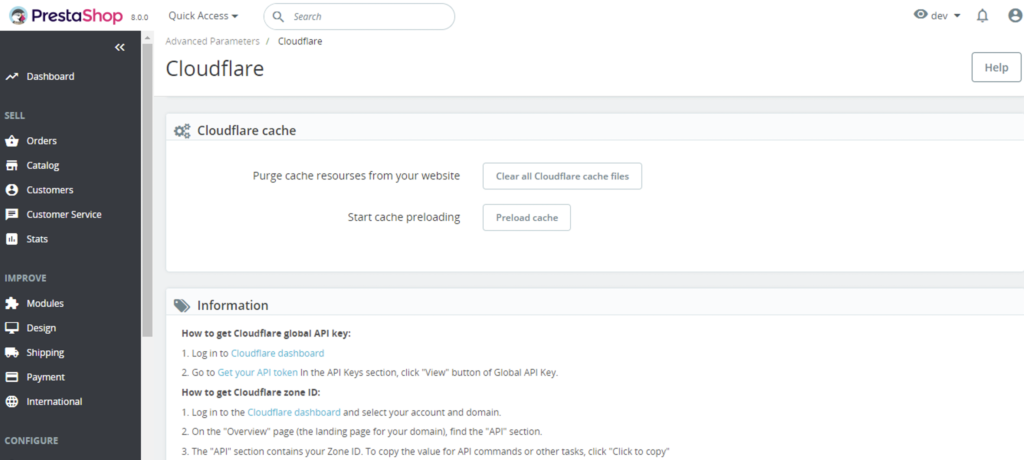Click the sidebar vertical scrollbar
Image resolution: width=1024 pixels, height=460 pixels.
coord(147,189)
